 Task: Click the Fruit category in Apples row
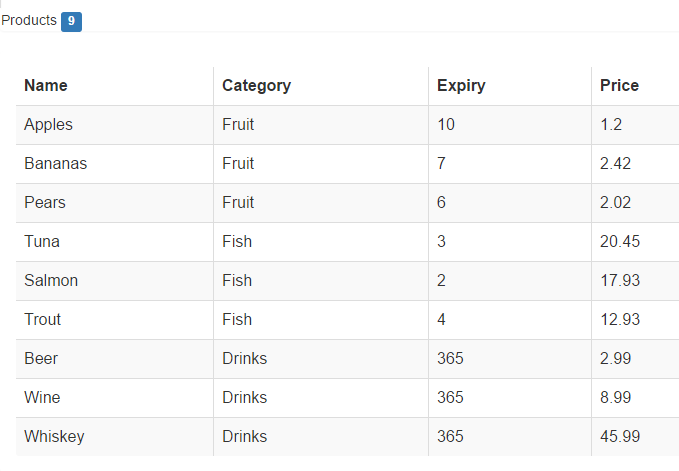tap(238, 125)
